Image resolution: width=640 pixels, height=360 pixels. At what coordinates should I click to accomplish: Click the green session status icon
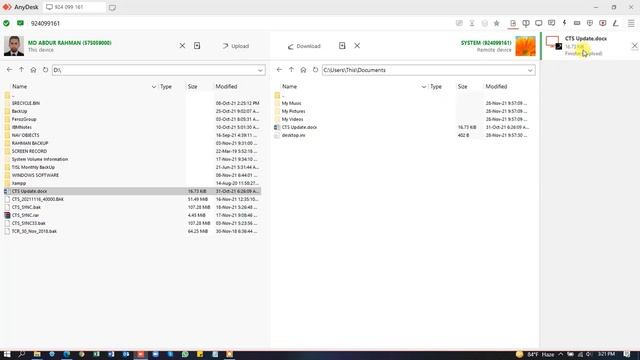pyautogui.click(x=6, y=23)
